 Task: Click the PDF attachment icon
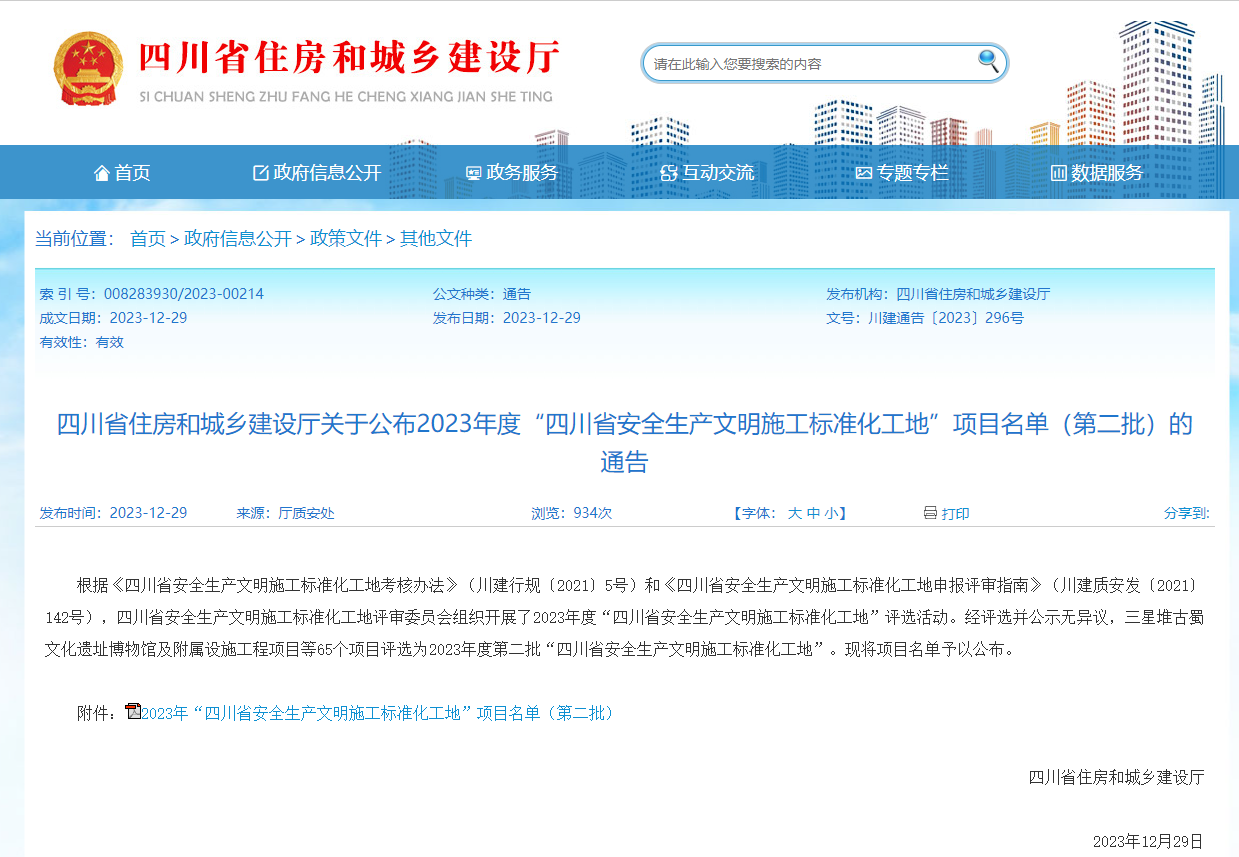pos(133,712)
